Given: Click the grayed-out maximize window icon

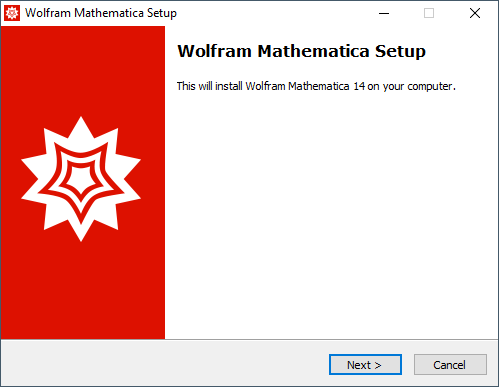Looking at the screenshot, I should tap(429, 13).
